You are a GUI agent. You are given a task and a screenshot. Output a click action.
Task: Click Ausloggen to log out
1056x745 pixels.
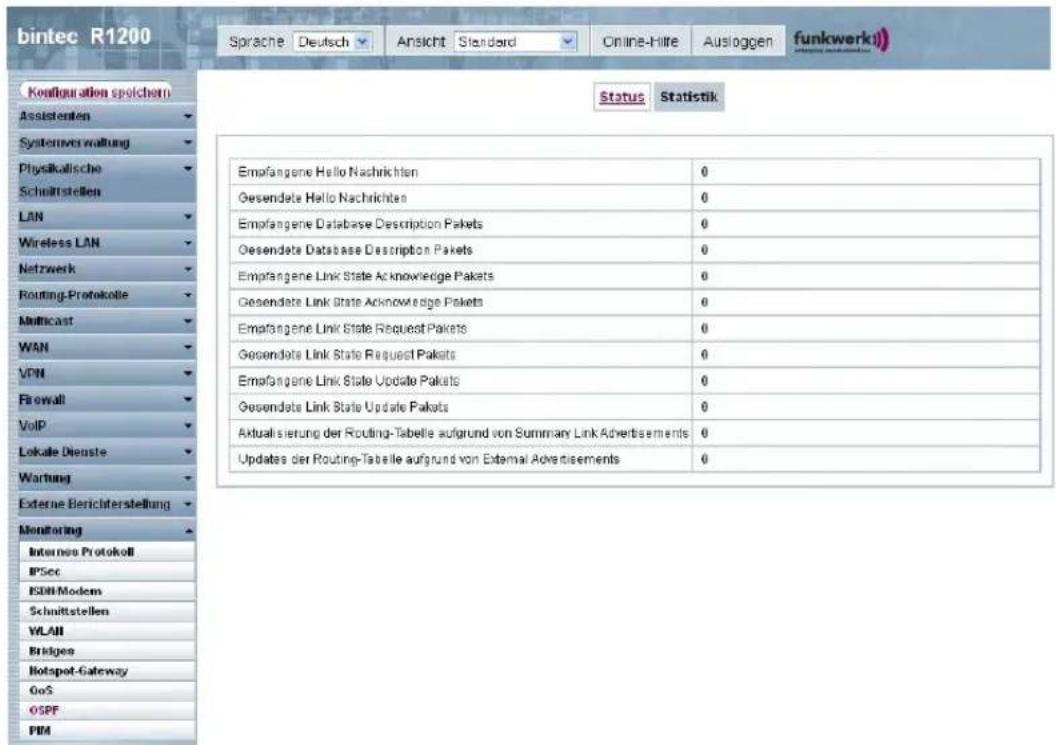(737, 42)
